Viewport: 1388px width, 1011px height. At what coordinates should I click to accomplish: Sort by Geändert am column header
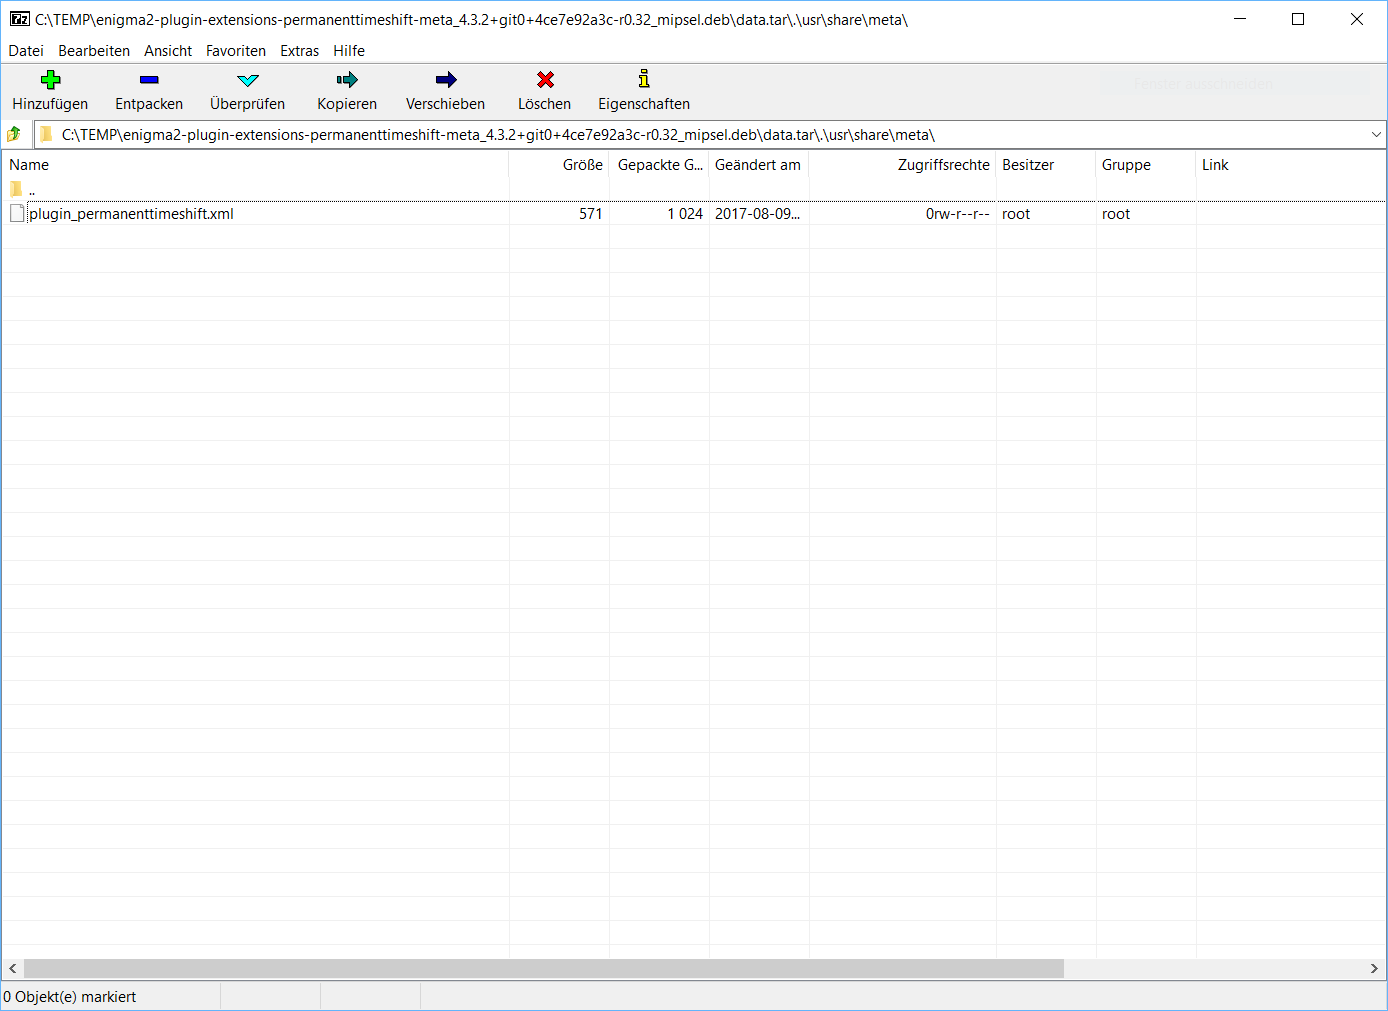click(x=757, y=165)
